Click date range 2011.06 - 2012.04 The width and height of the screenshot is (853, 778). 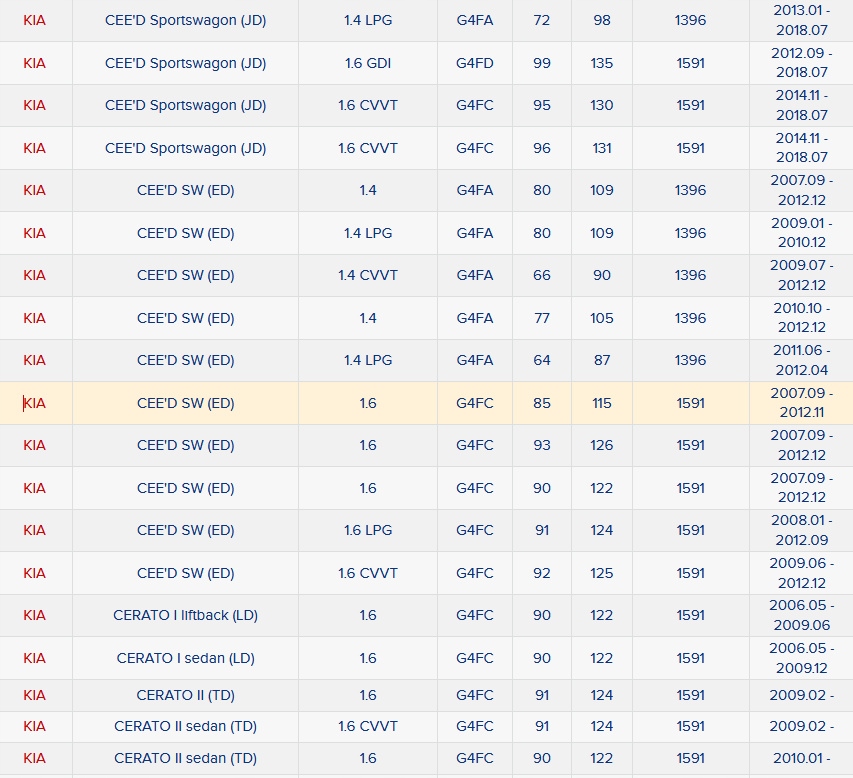(x=802, y=360)
